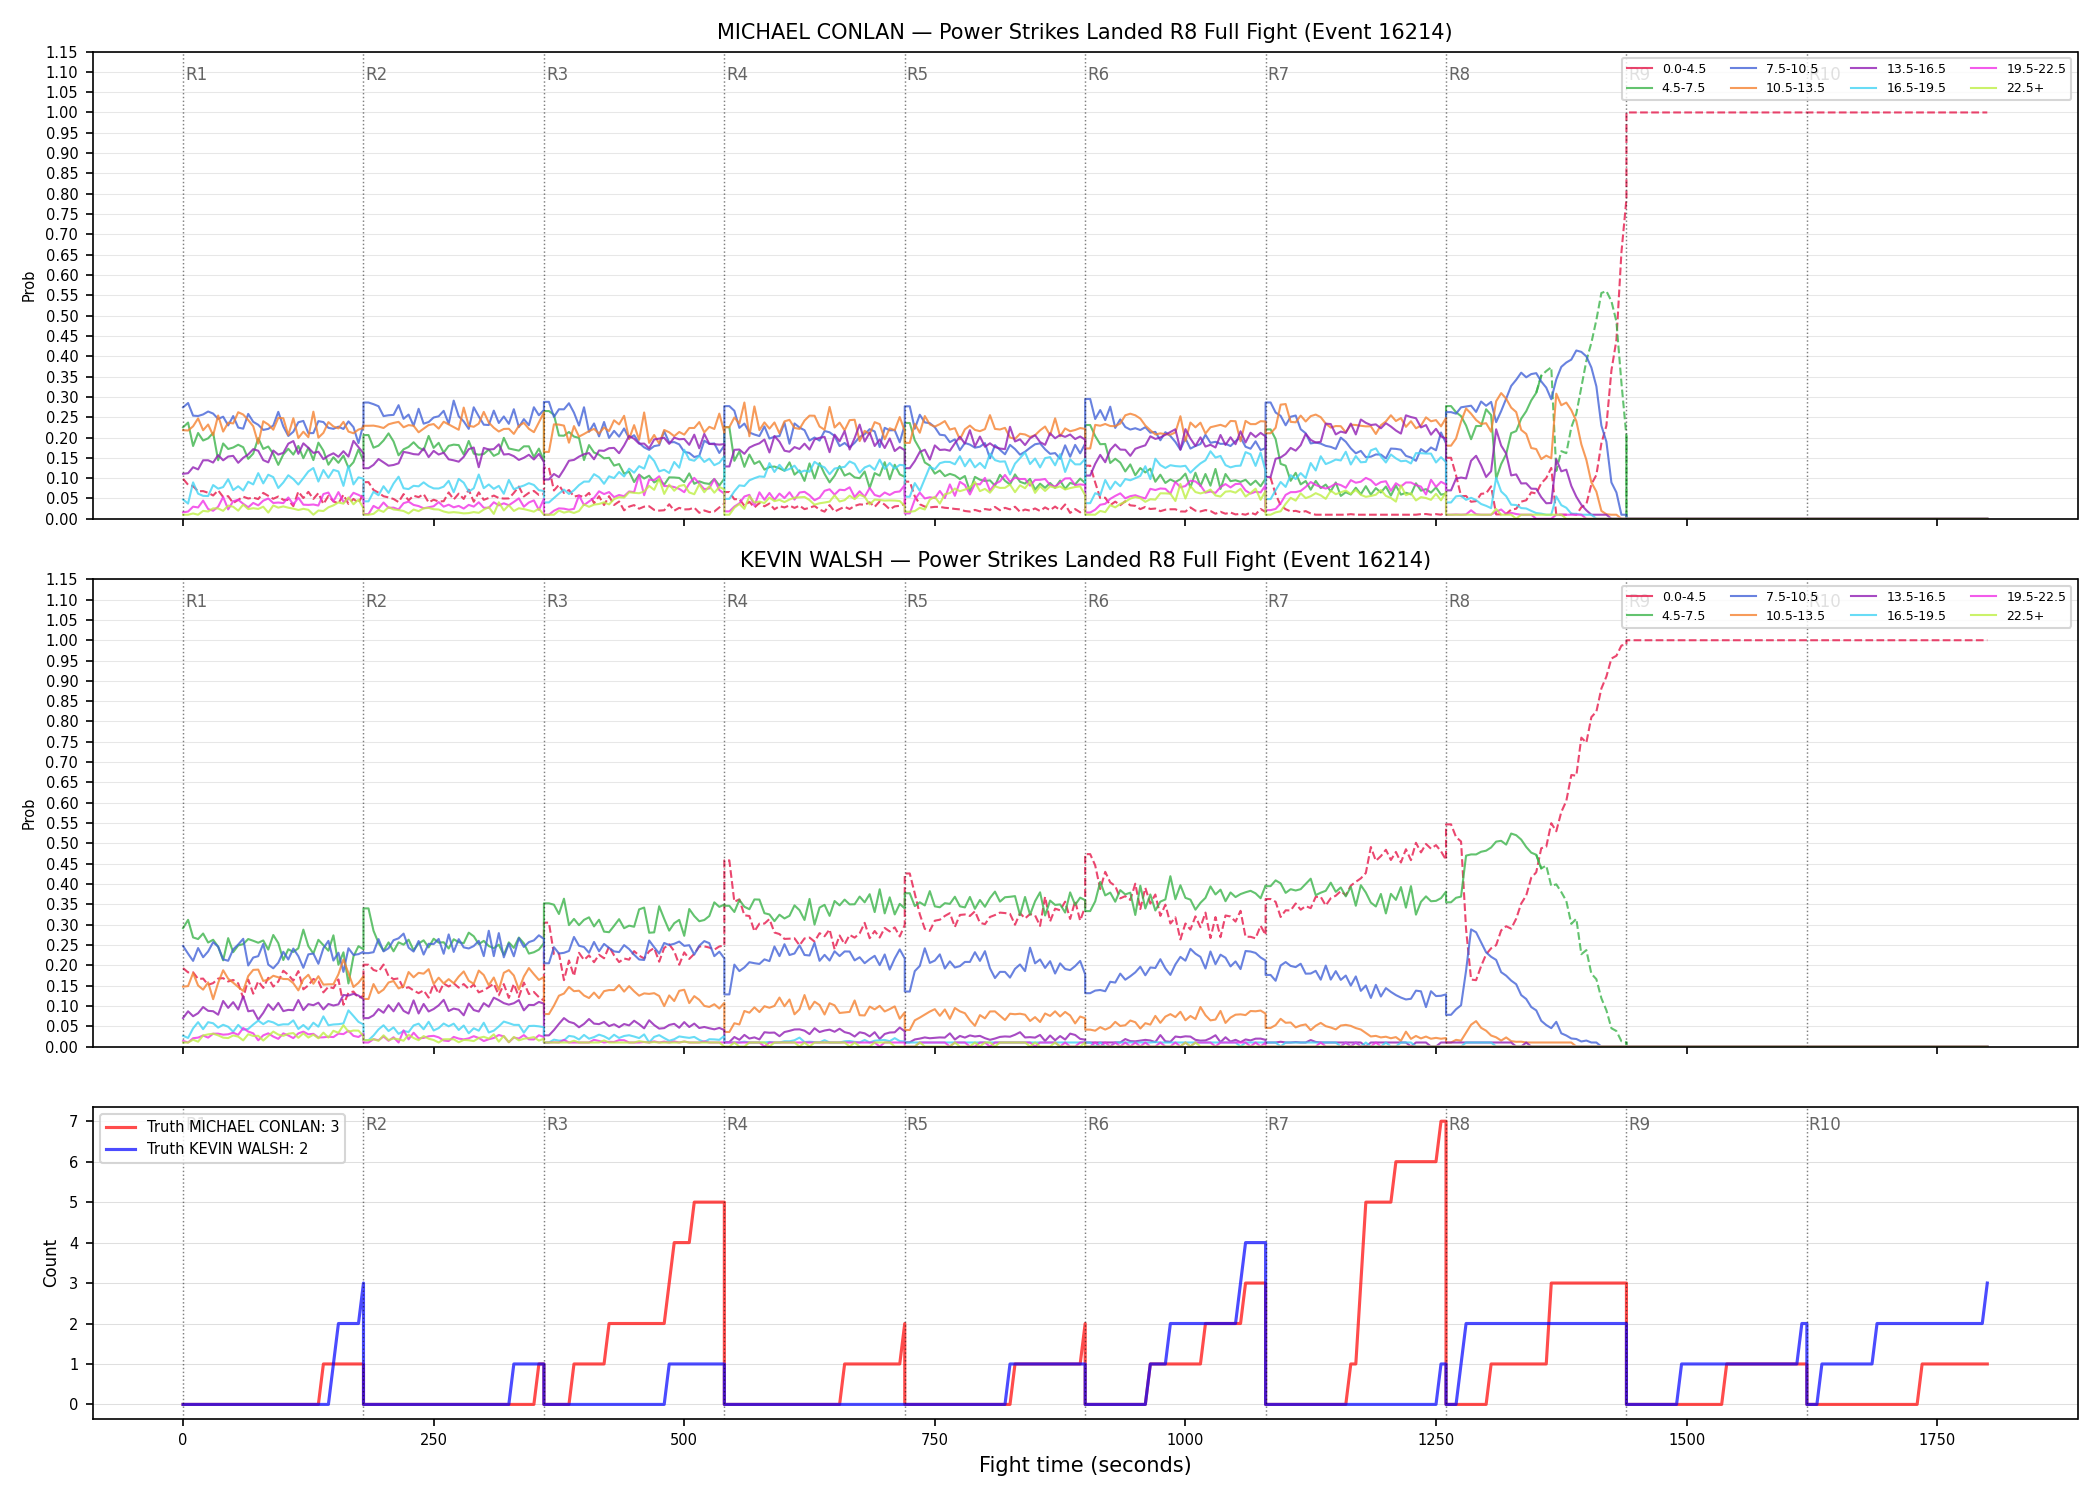Screen dimensions: 2100x1500
Task: Click R8 label in the Count chart
Action: point(1459,1124)
